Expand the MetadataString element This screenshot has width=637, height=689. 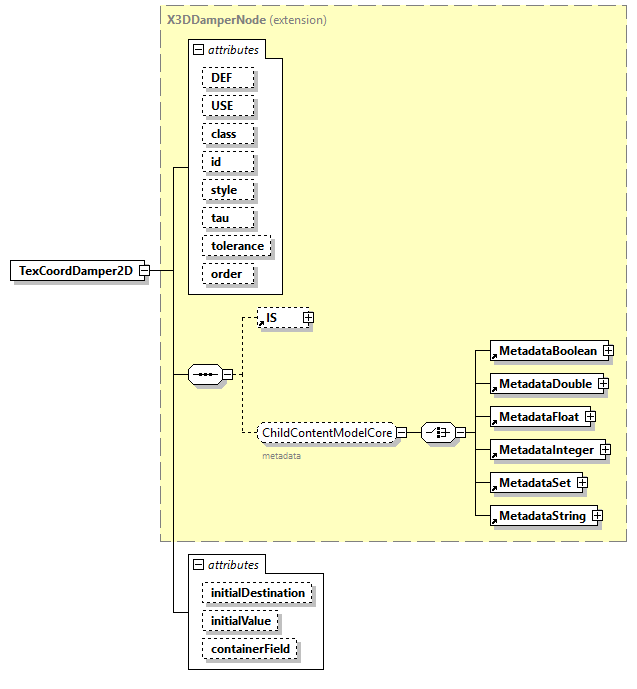tap(596, 516)
